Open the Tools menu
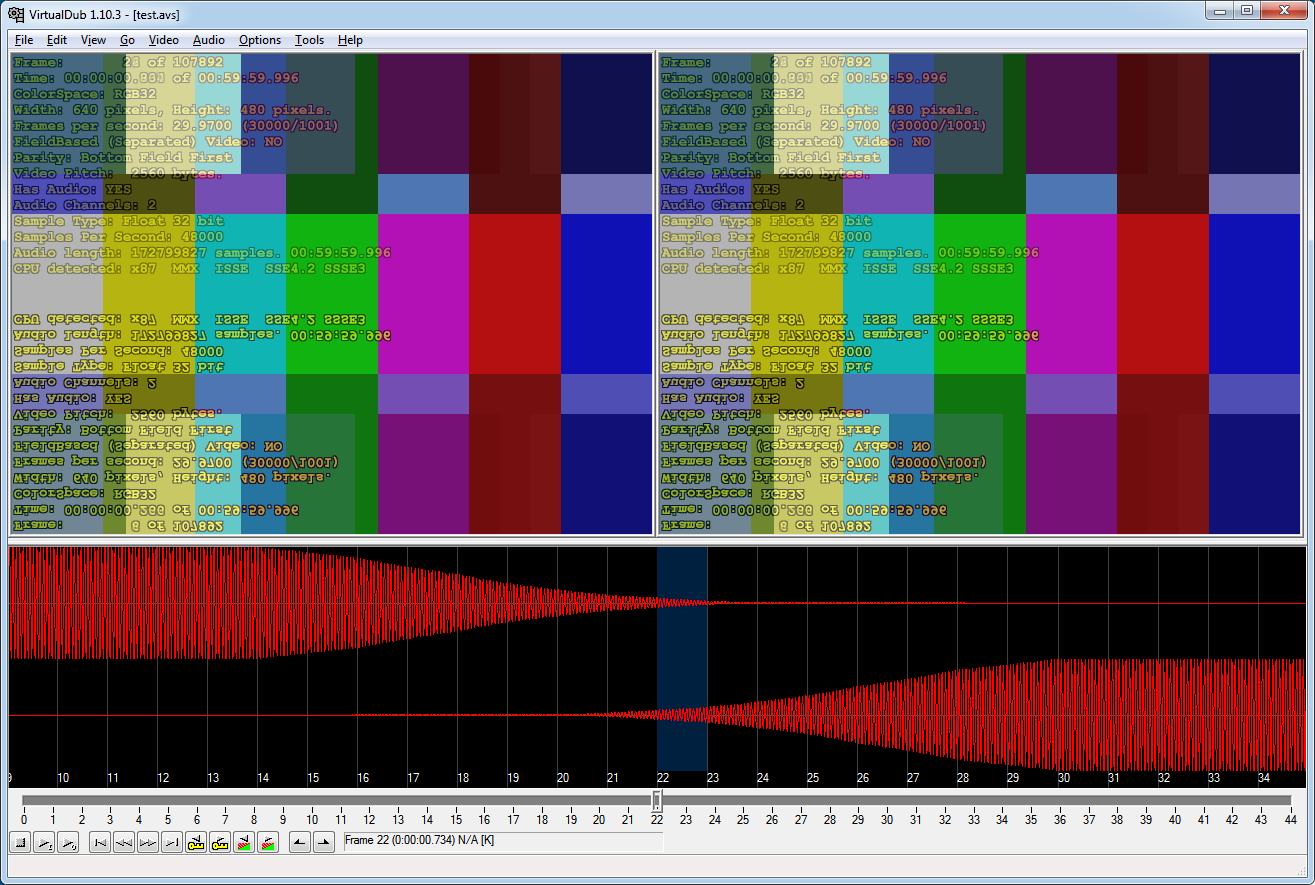Viewport: 1315px width, 885px height. (x=309, y=40)
